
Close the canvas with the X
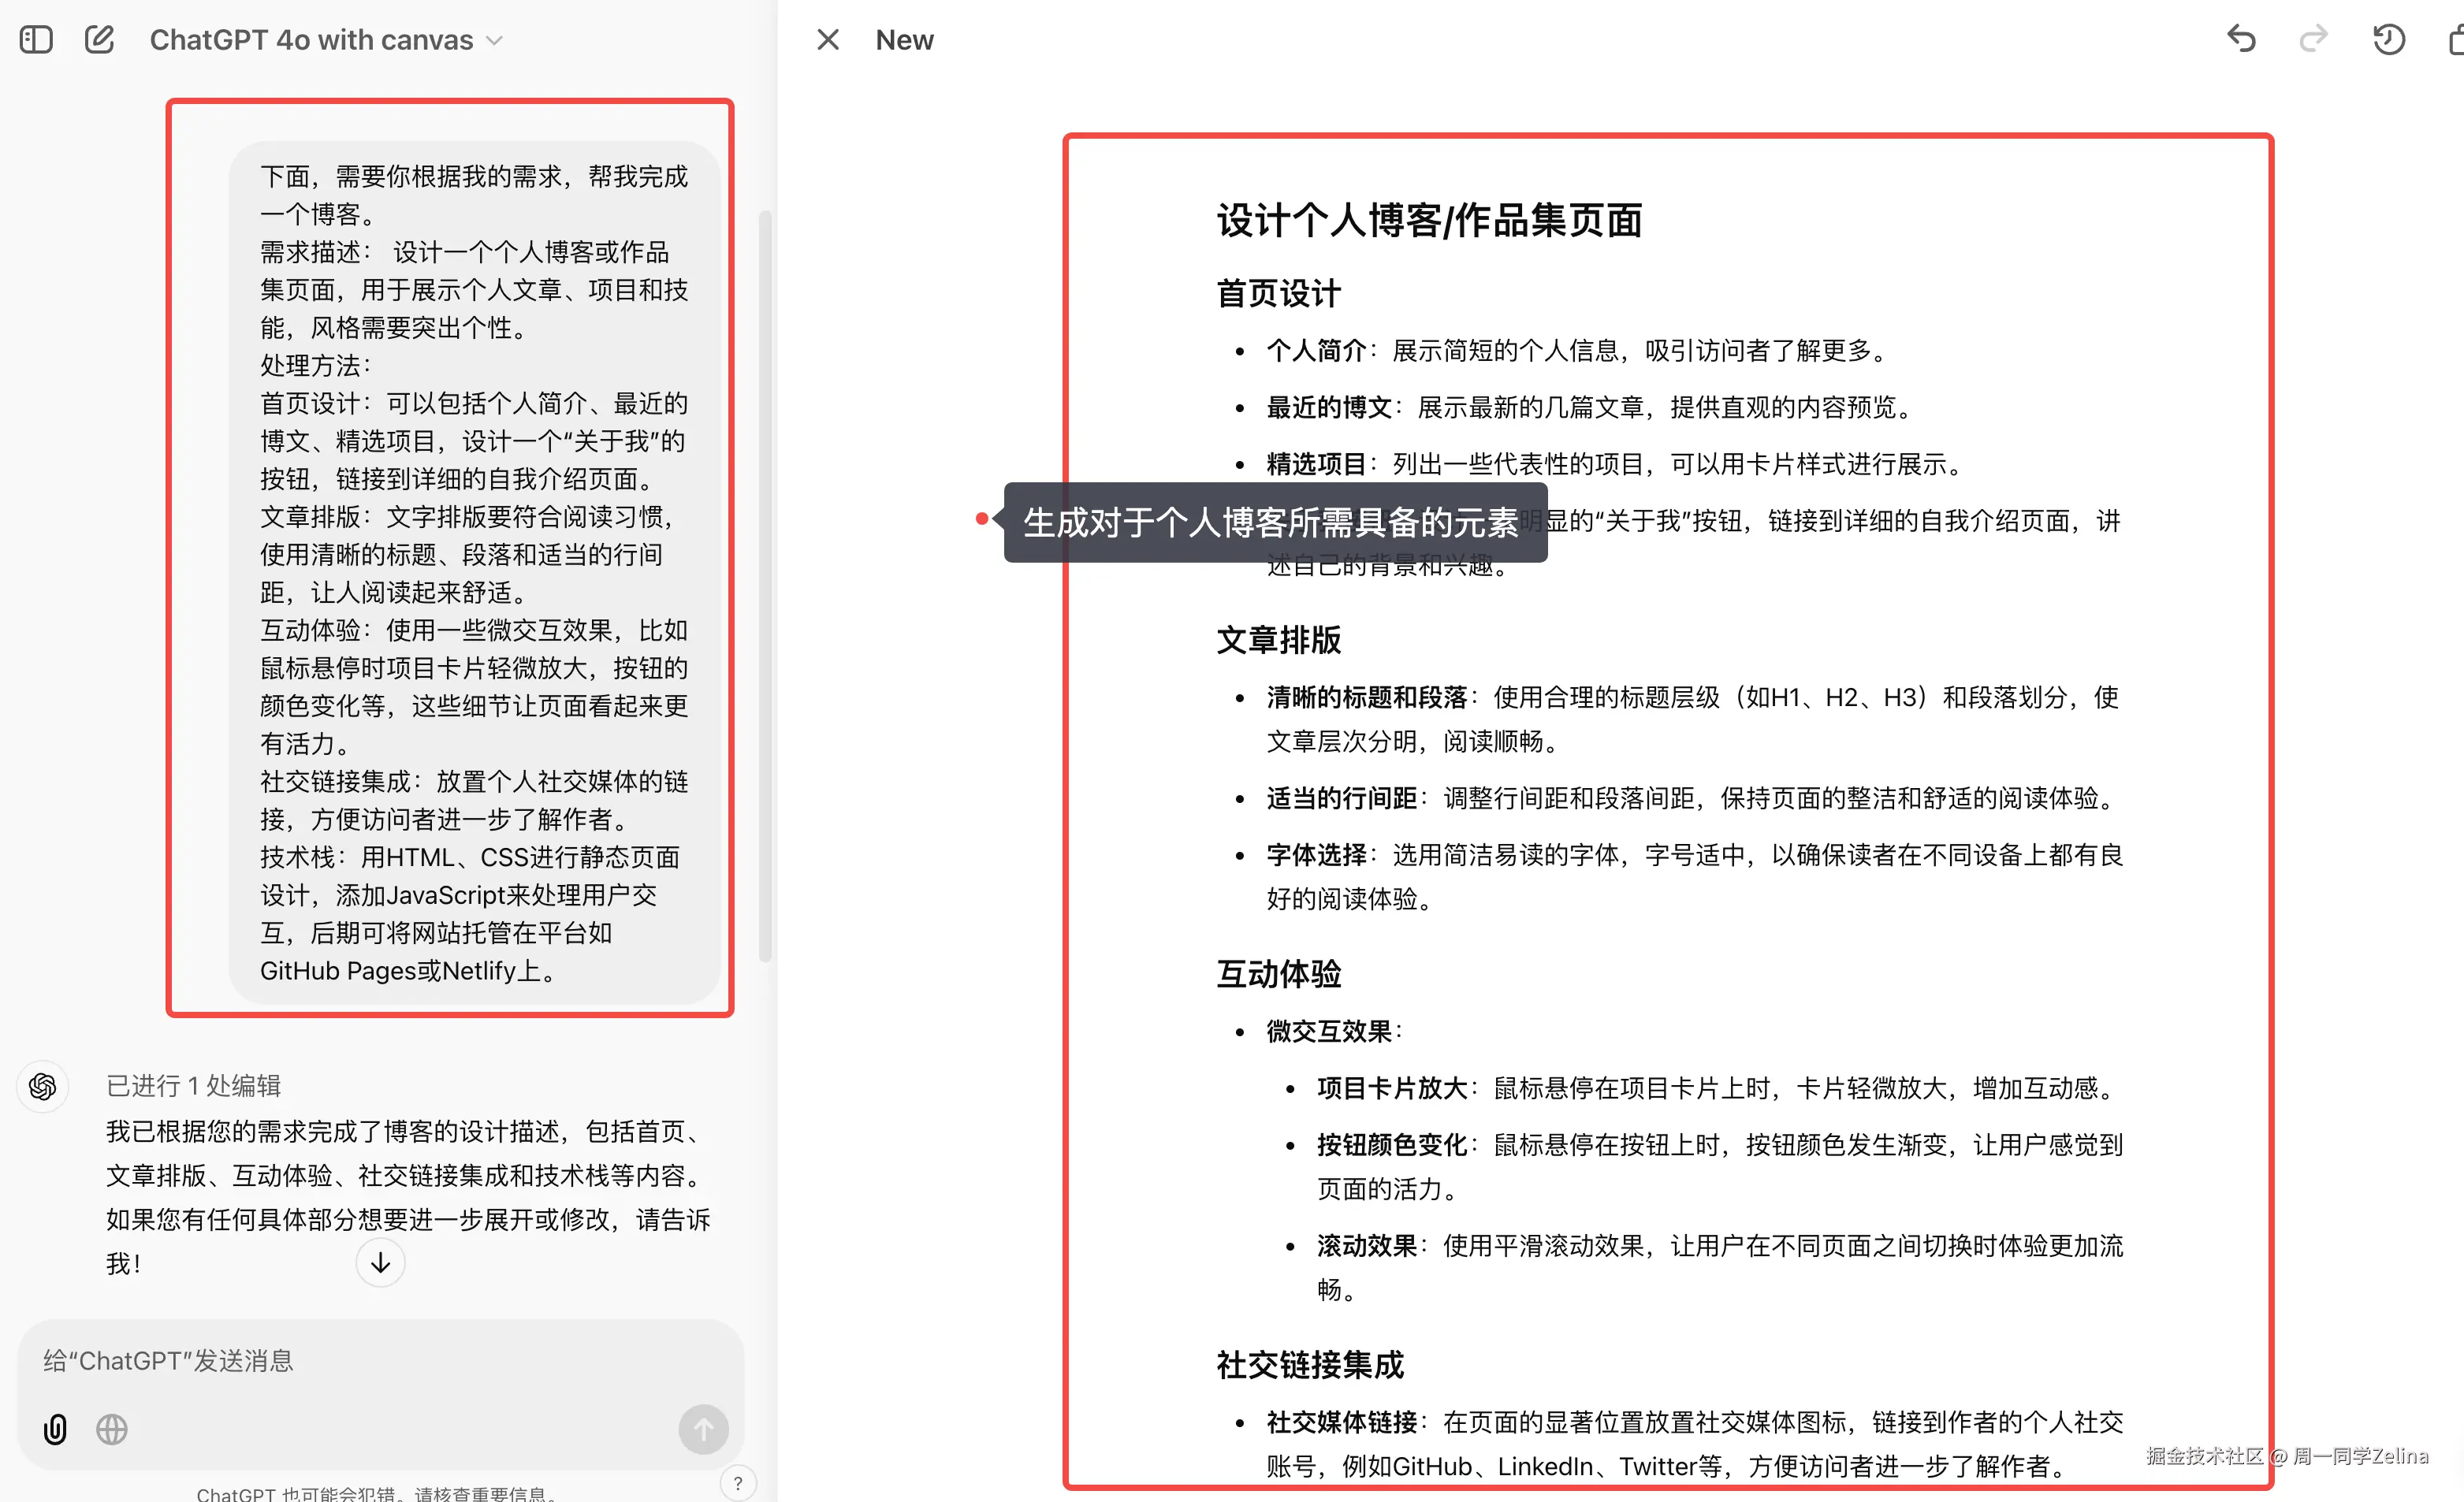point(827,39)
